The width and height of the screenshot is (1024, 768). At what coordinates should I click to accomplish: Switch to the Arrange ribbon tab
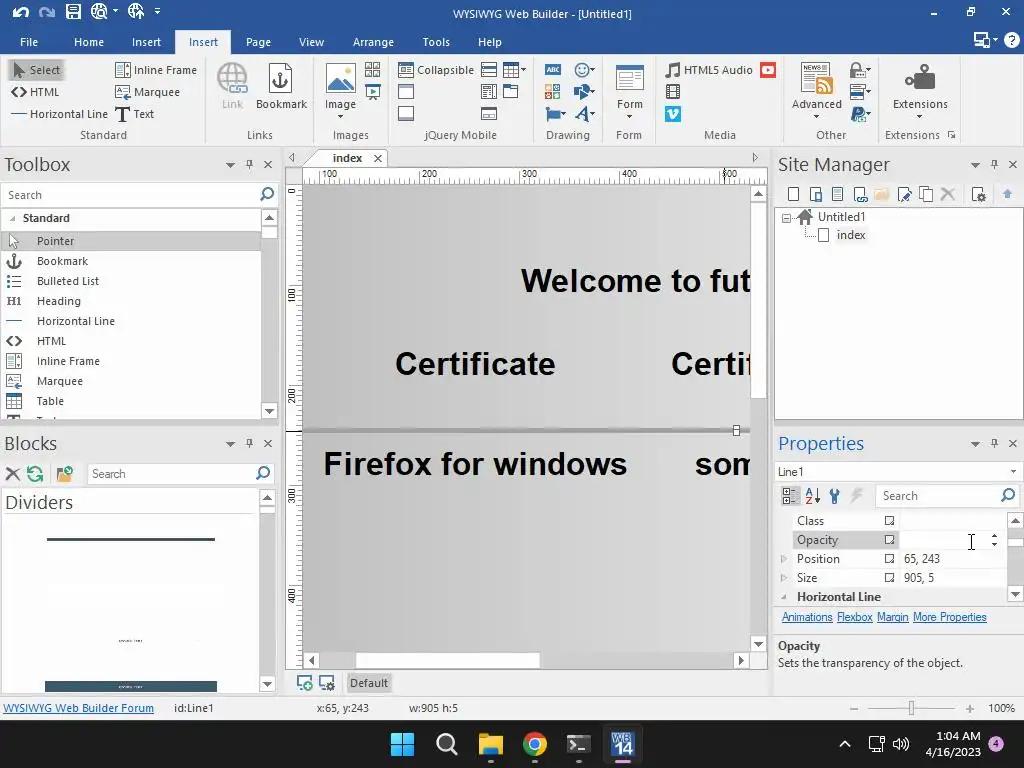373,42
